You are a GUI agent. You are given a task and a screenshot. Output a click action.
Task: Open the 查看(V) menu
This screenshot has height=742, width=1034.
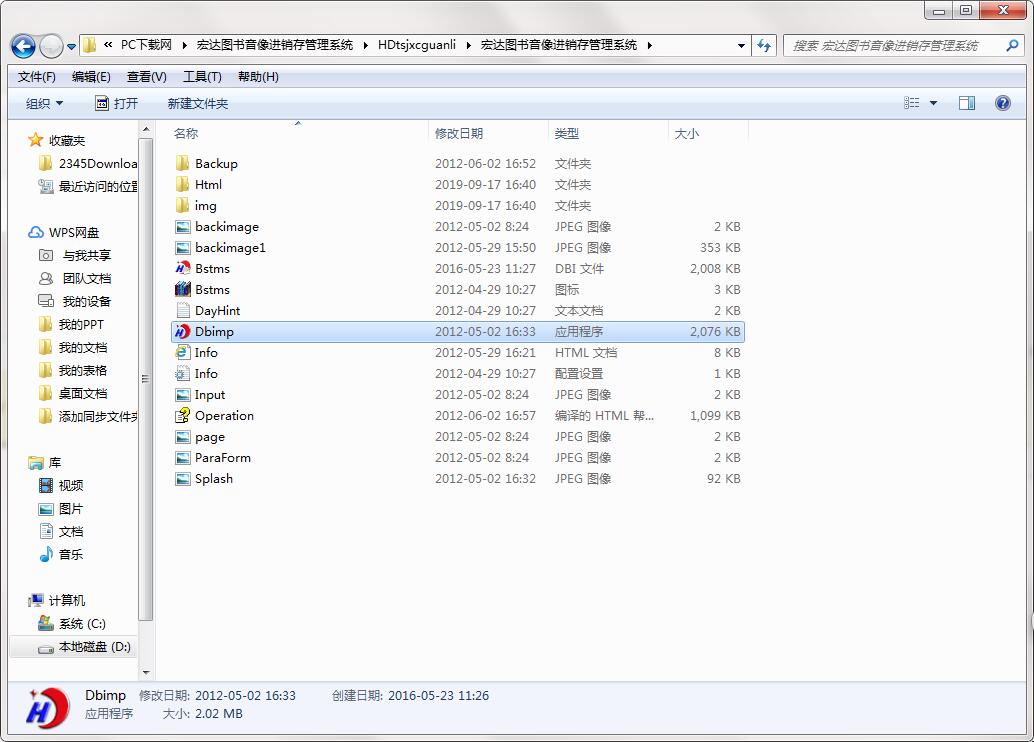[146, 77]
